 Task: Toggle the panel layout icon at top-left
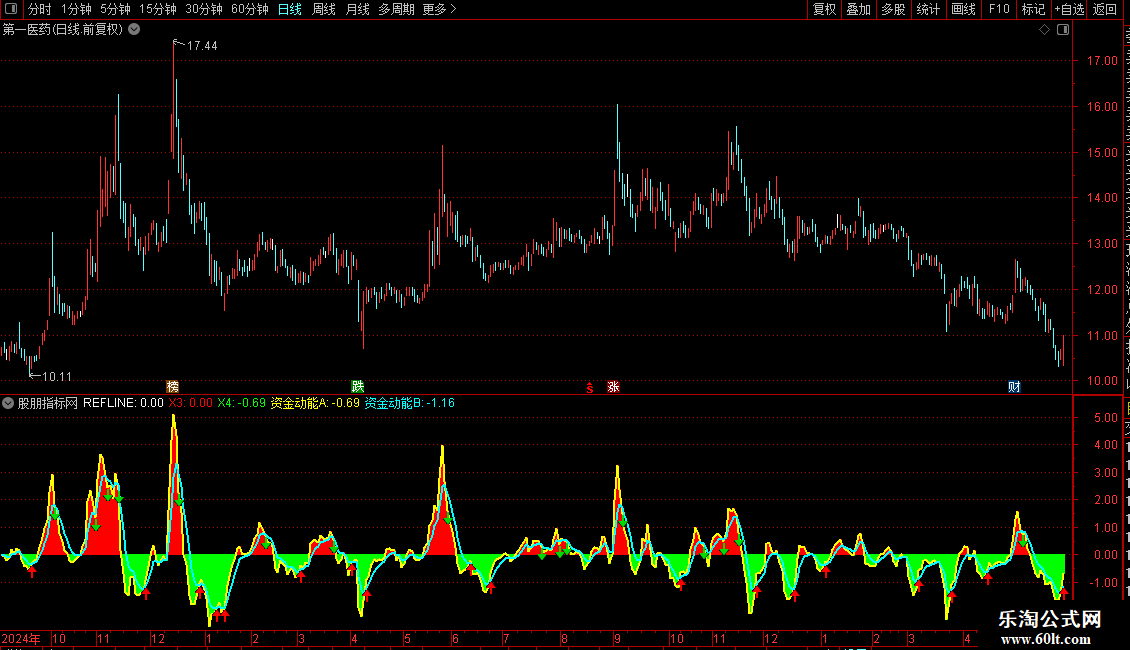tap(11, 9)
